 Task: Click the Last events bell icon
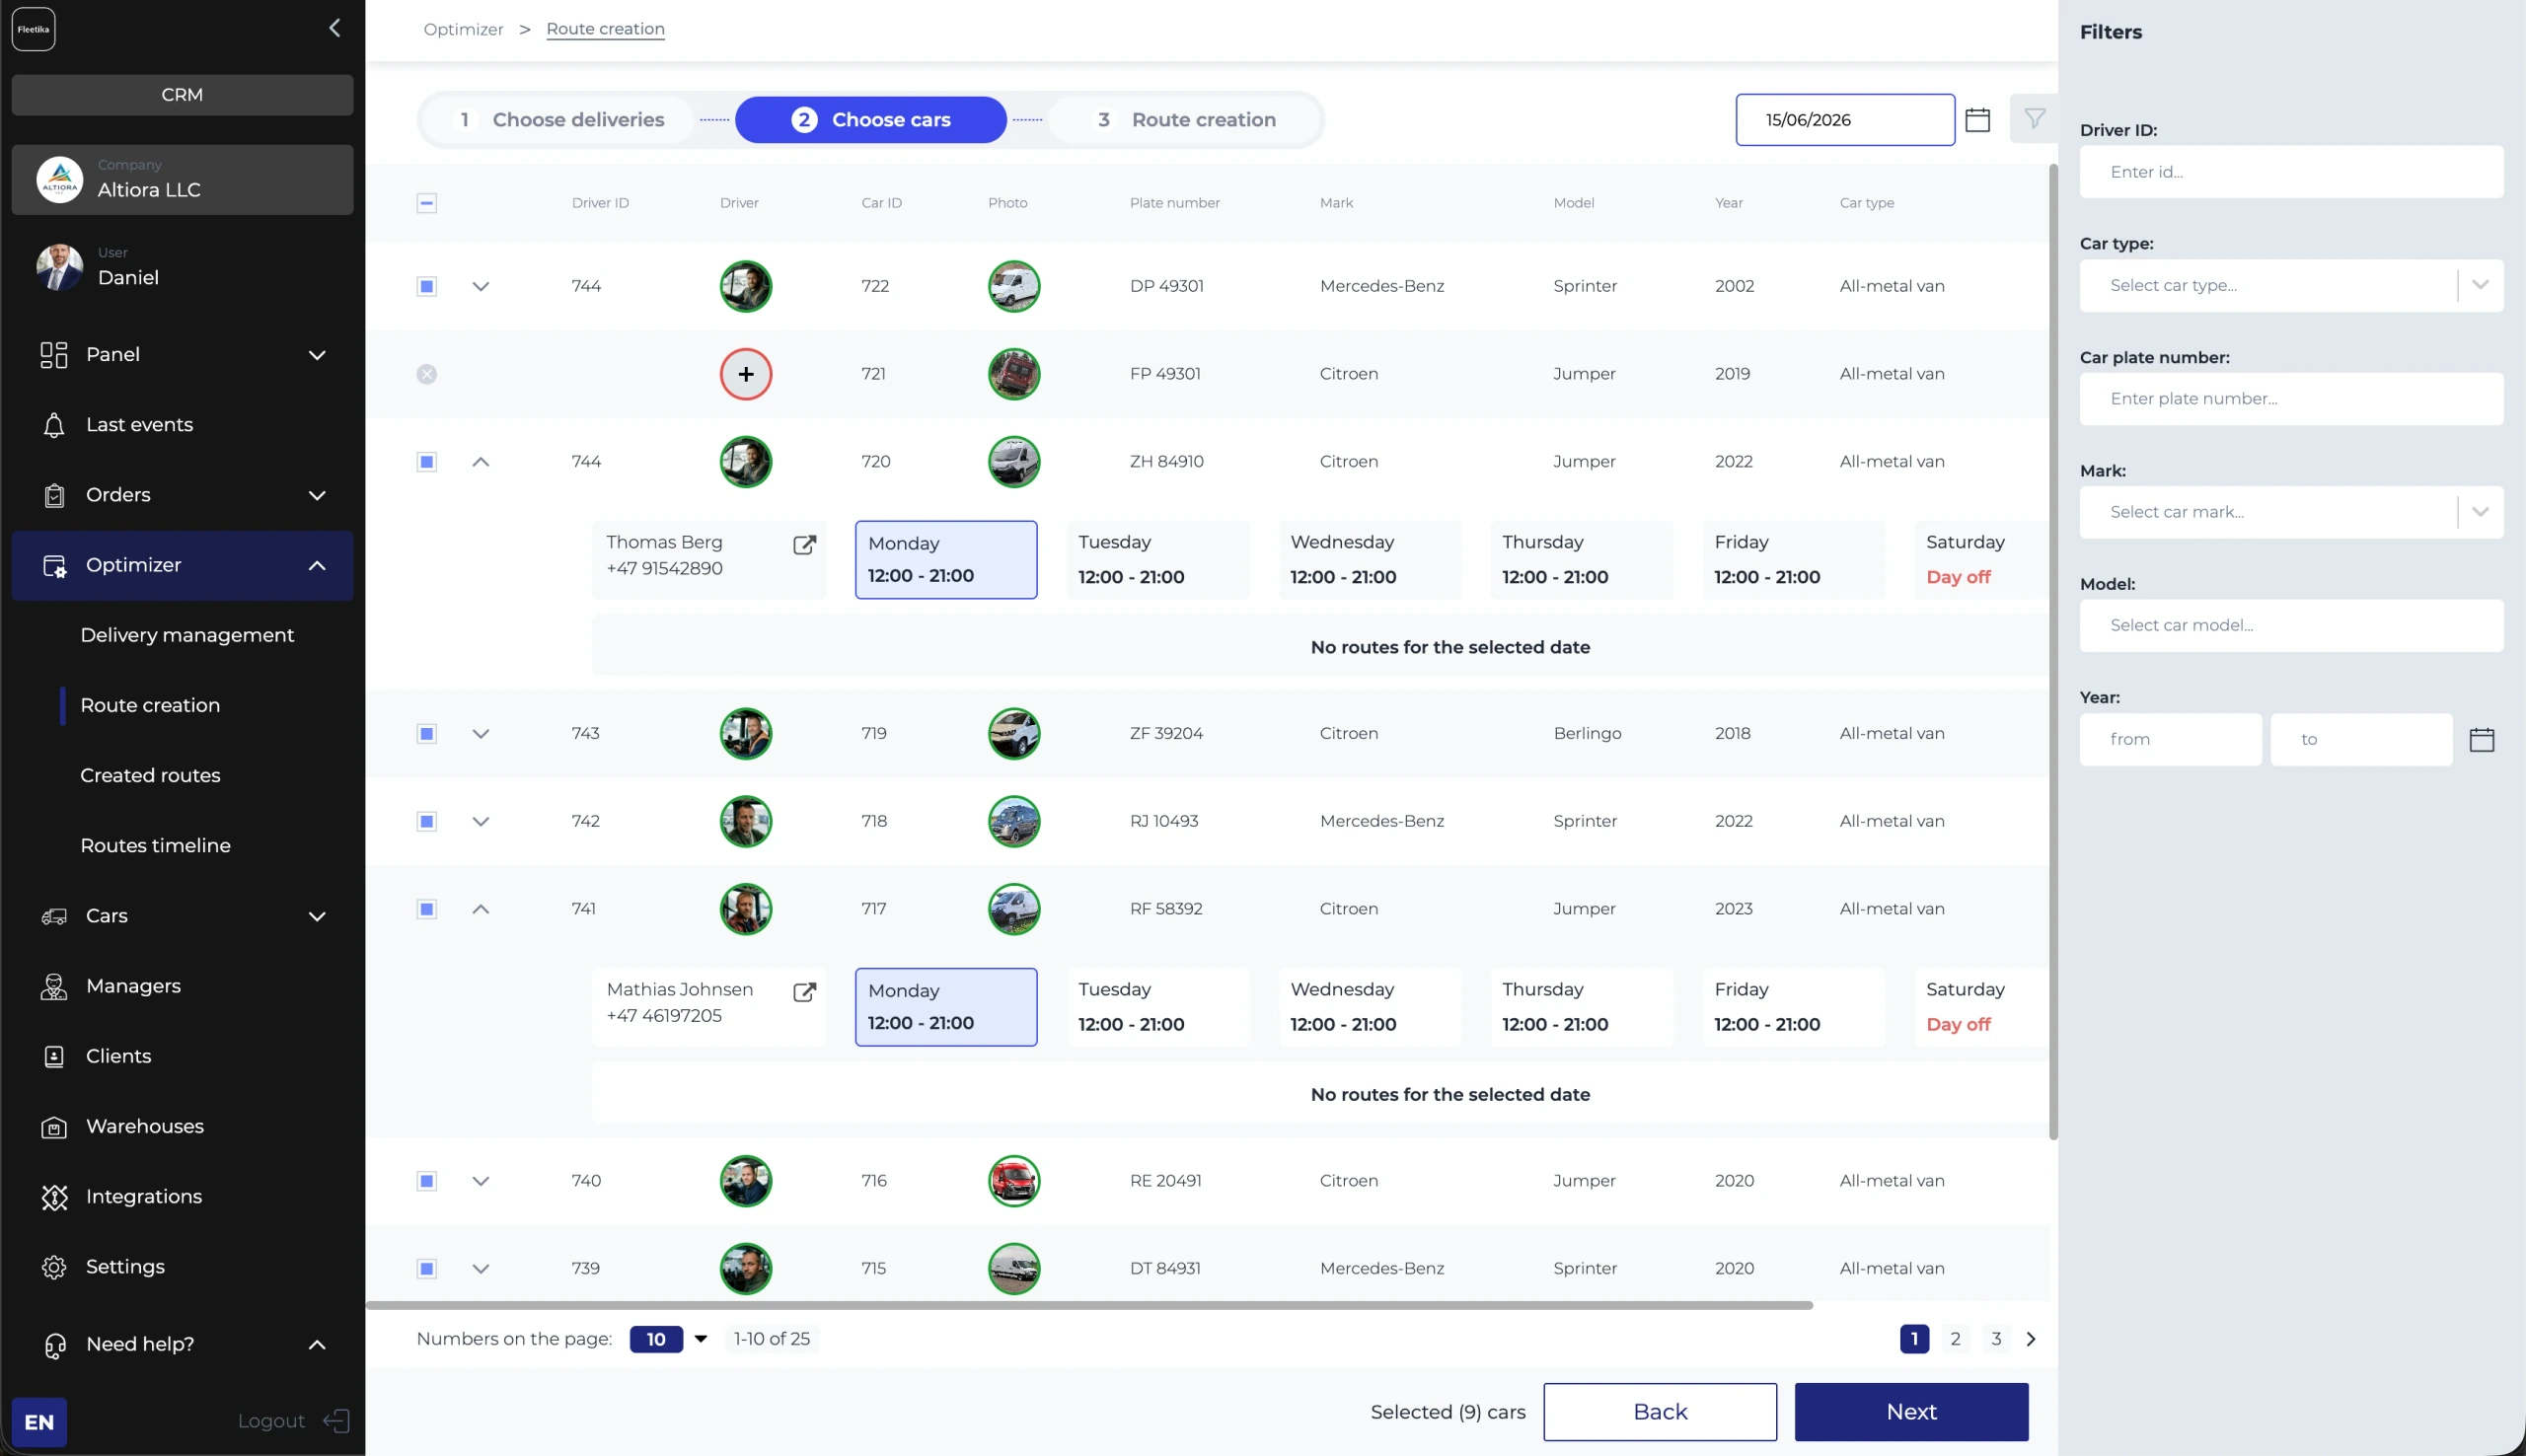(x=54, y=425)
